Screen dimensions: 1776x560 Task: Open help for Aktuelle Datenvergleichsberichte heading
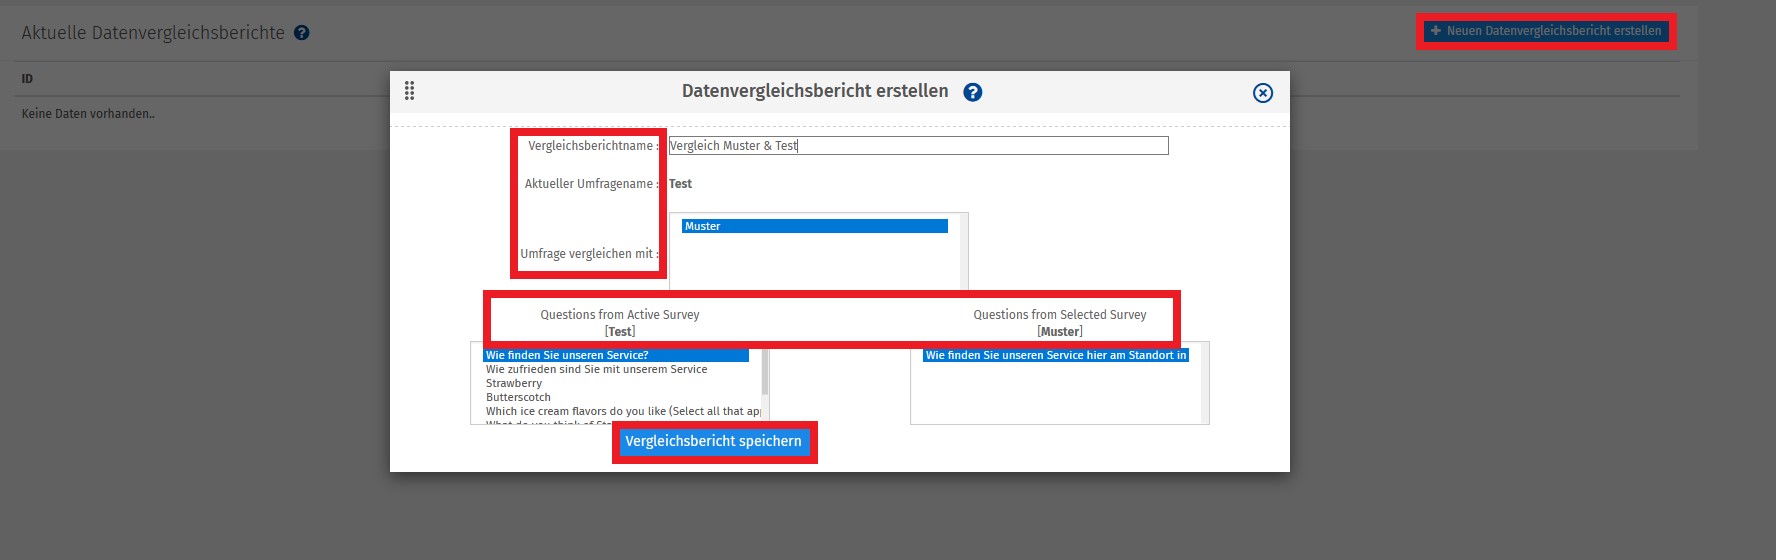click(x=301, y=33)
